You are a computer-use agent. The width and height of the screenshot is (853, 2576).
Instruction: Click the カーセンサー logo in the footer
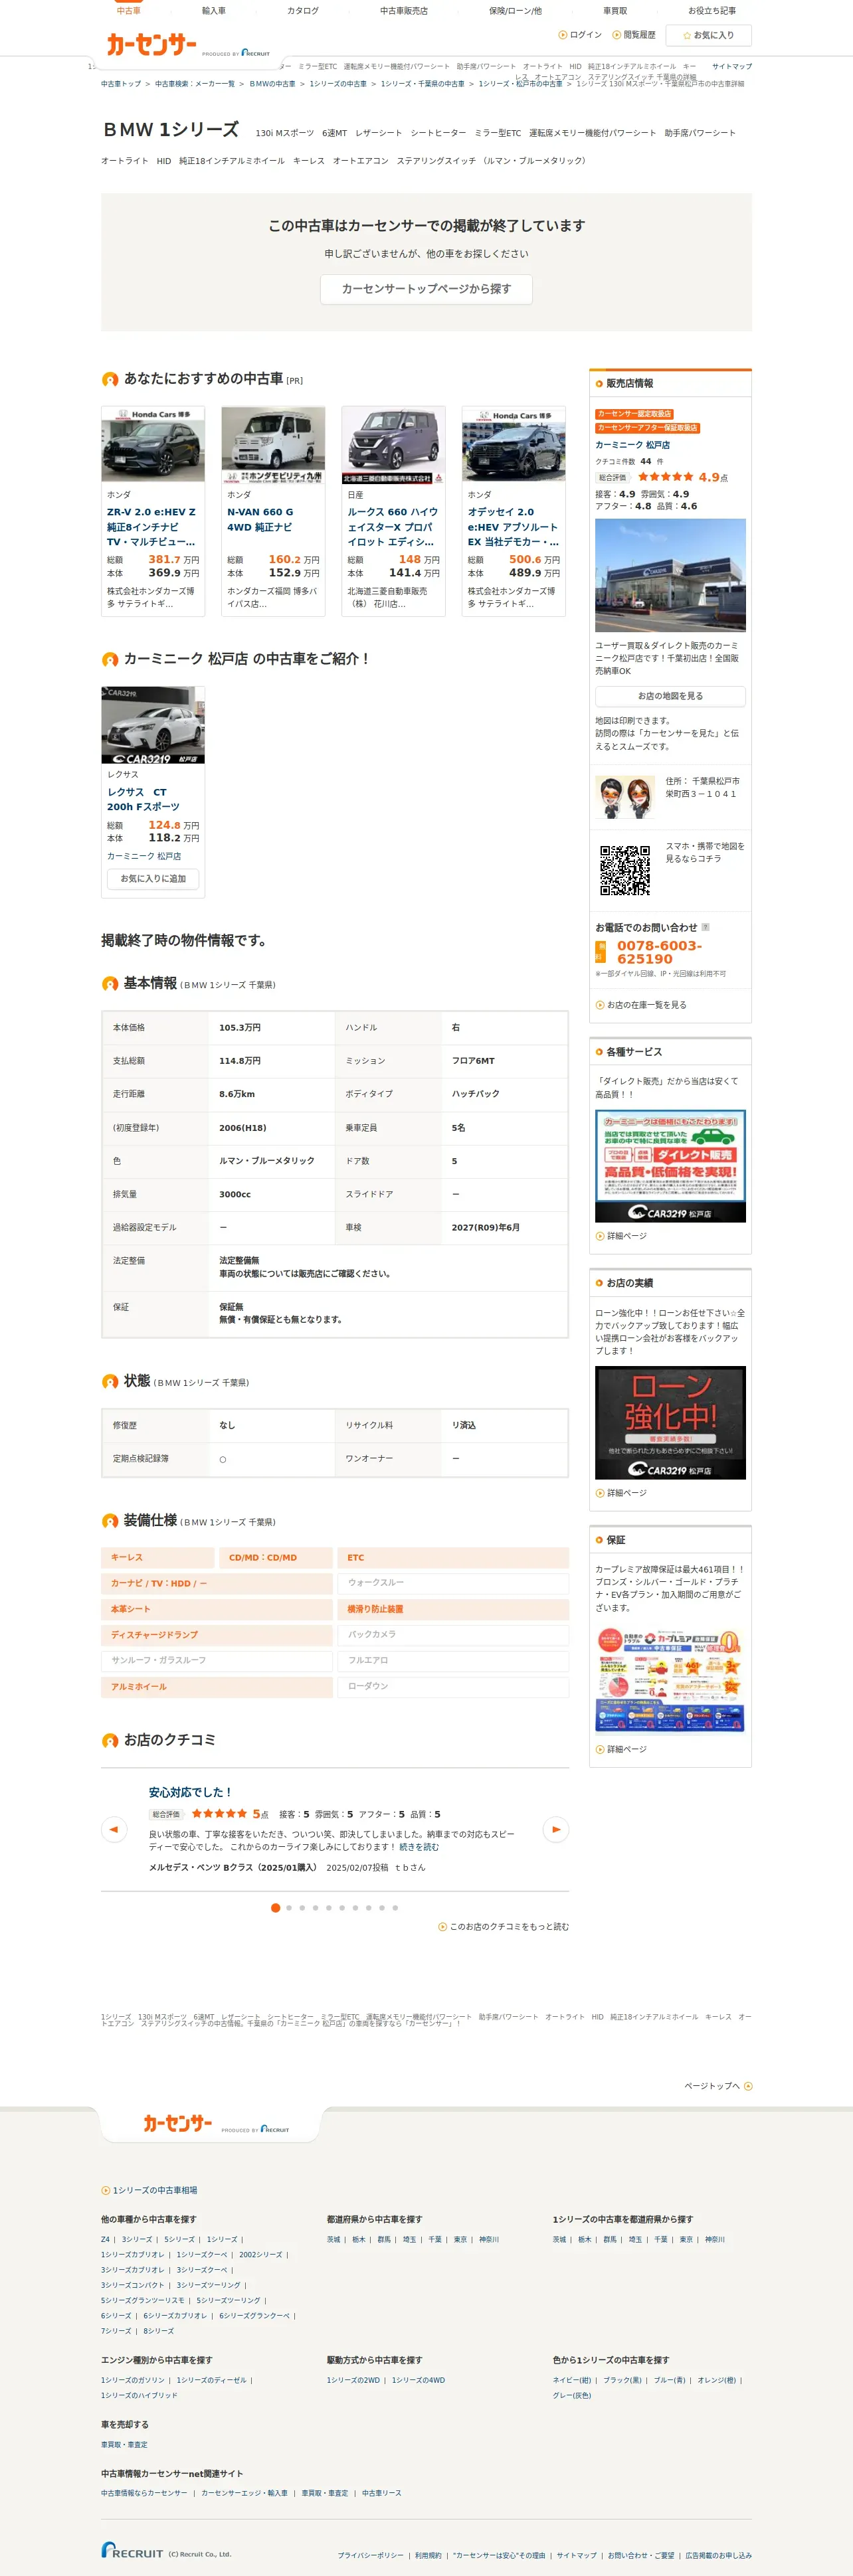coord(178,2123)
